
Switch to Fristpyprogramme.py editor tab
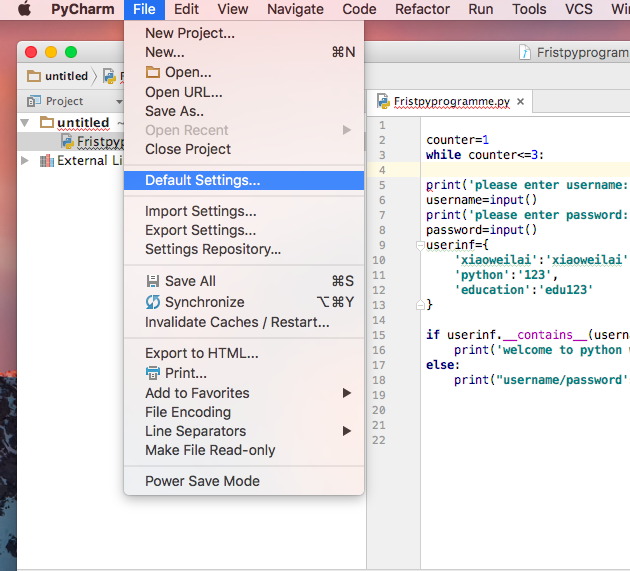452,101
